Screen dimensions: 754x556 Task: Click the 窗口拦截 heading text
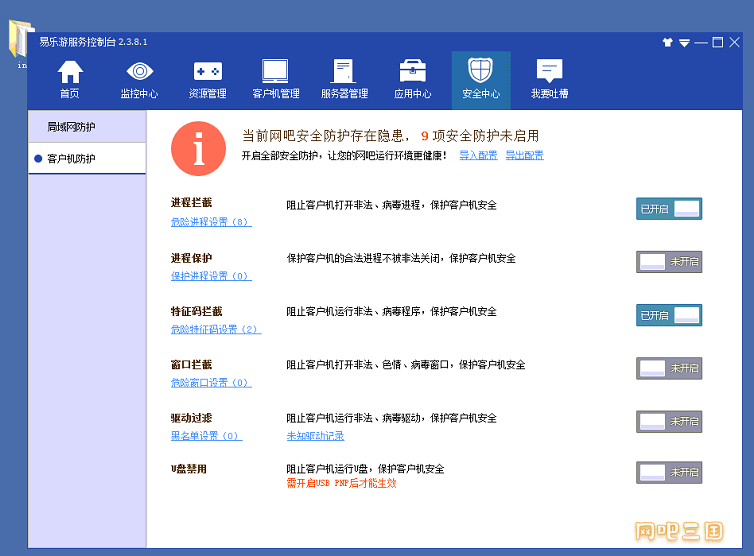(191, 365)
